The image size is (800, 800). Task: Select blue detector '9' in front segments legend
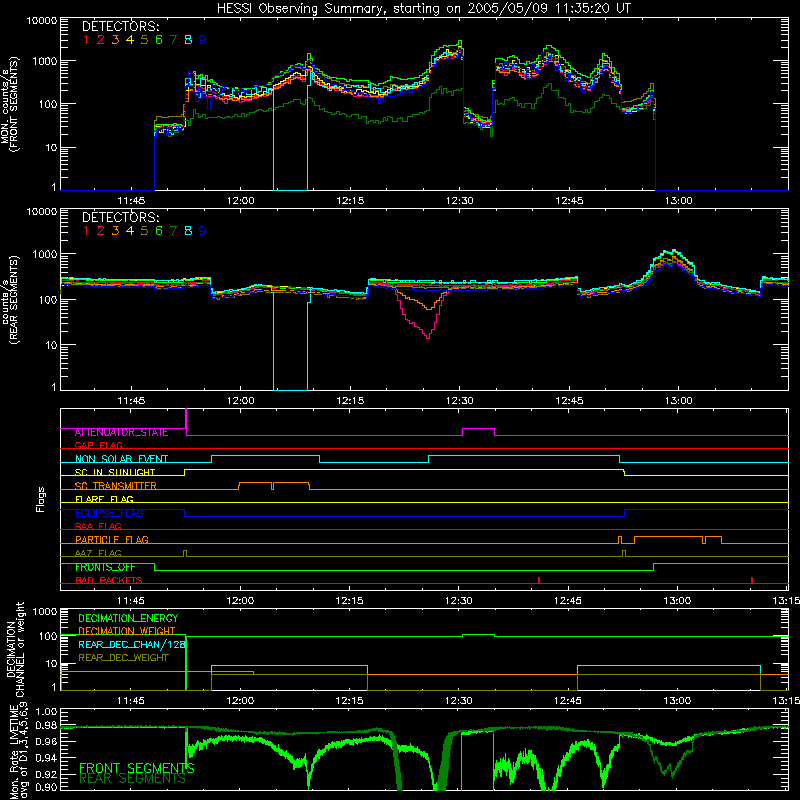point(203,40)
